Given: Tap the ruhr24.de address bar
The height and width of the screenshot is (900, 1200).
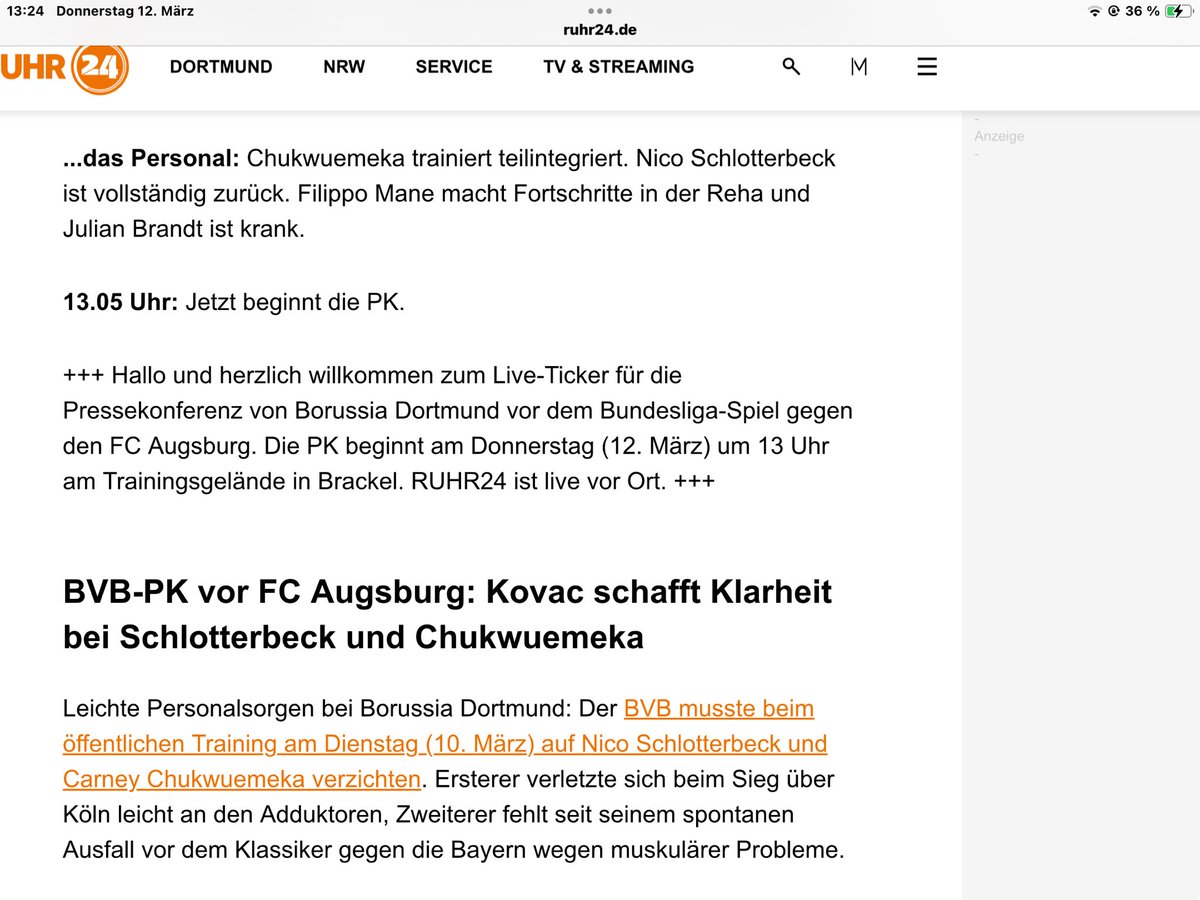Looking at the screenshot, I should pos(600,30).
